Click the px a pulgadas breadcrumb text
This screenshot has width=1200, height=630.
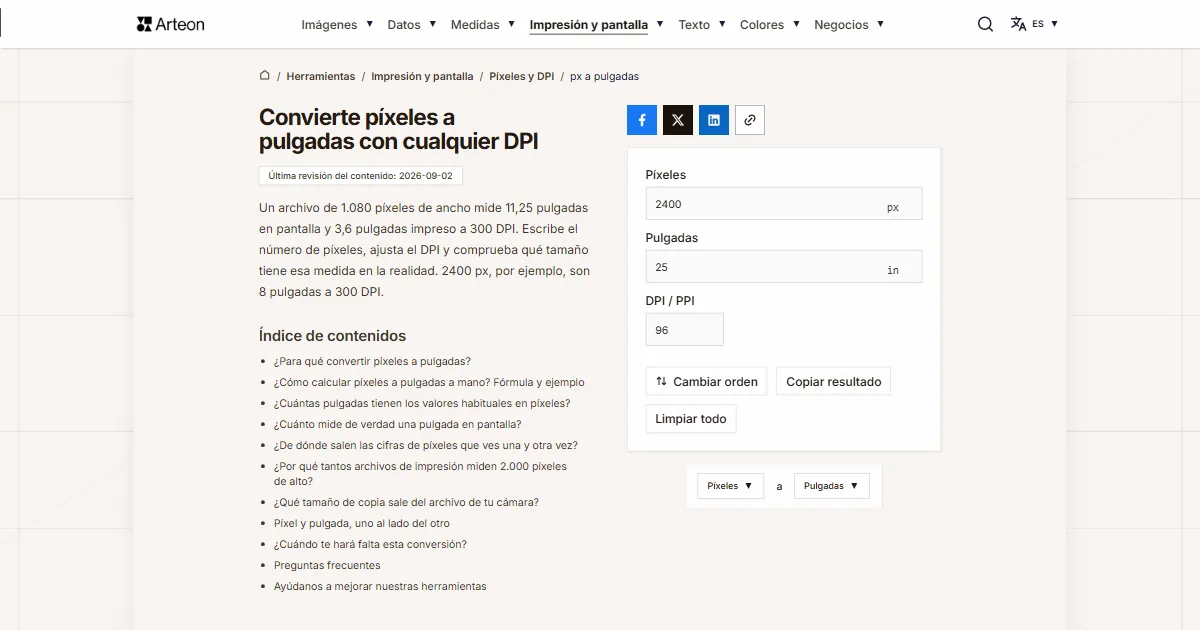(x=604, y=76)
